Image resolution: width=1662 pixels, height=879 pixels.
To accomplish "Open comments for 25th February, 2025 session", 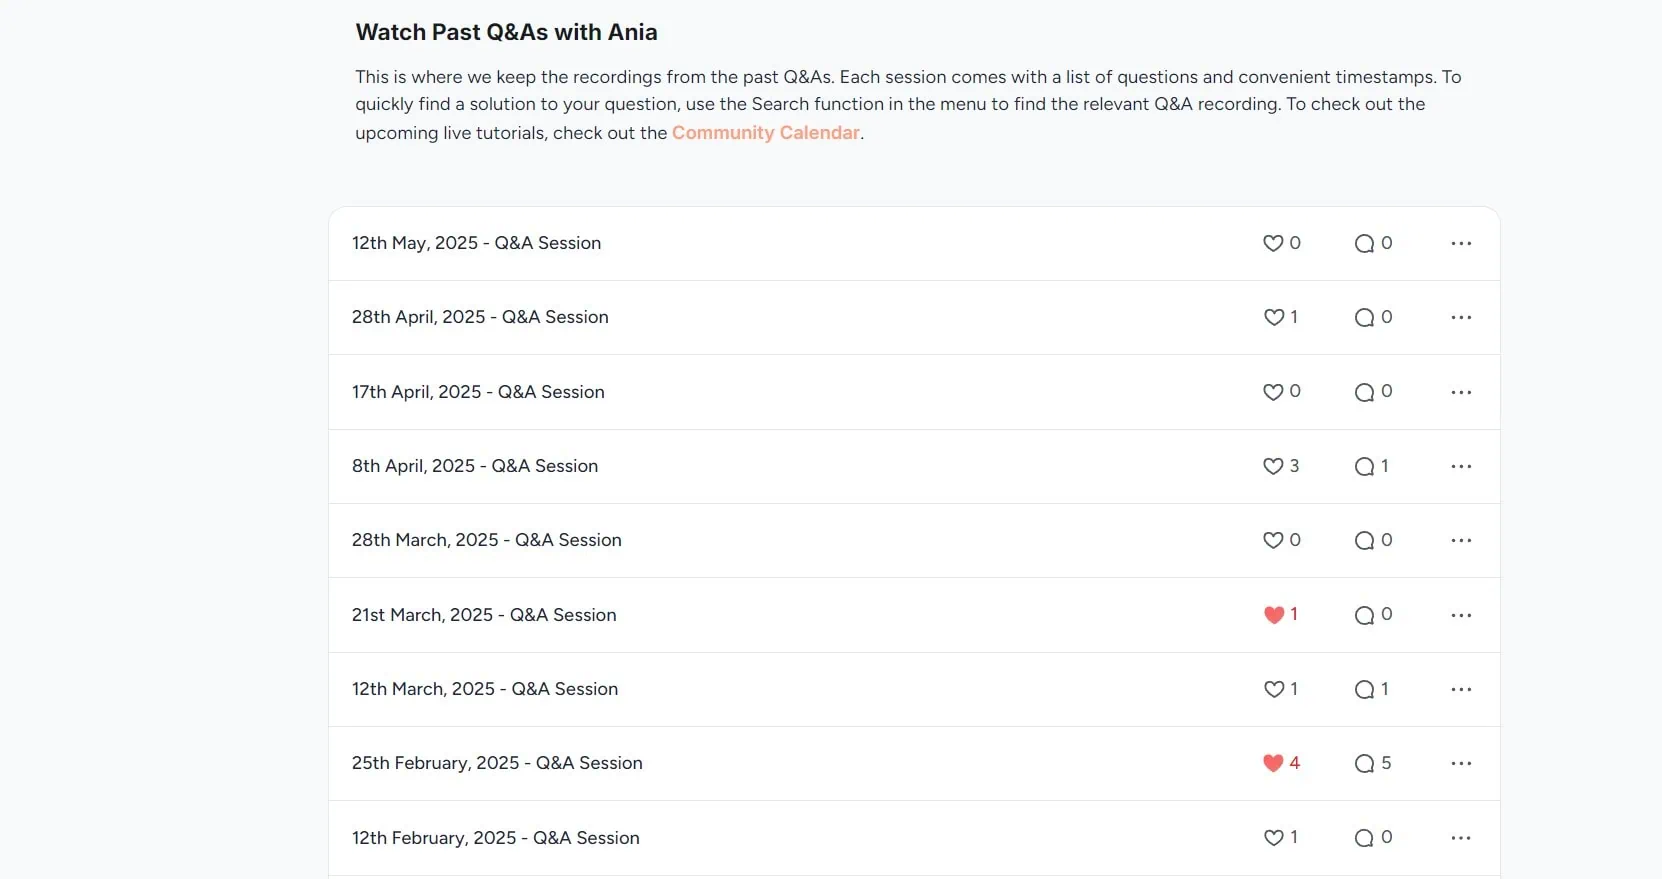I will pyautogui.click(x=1364, y=763).
